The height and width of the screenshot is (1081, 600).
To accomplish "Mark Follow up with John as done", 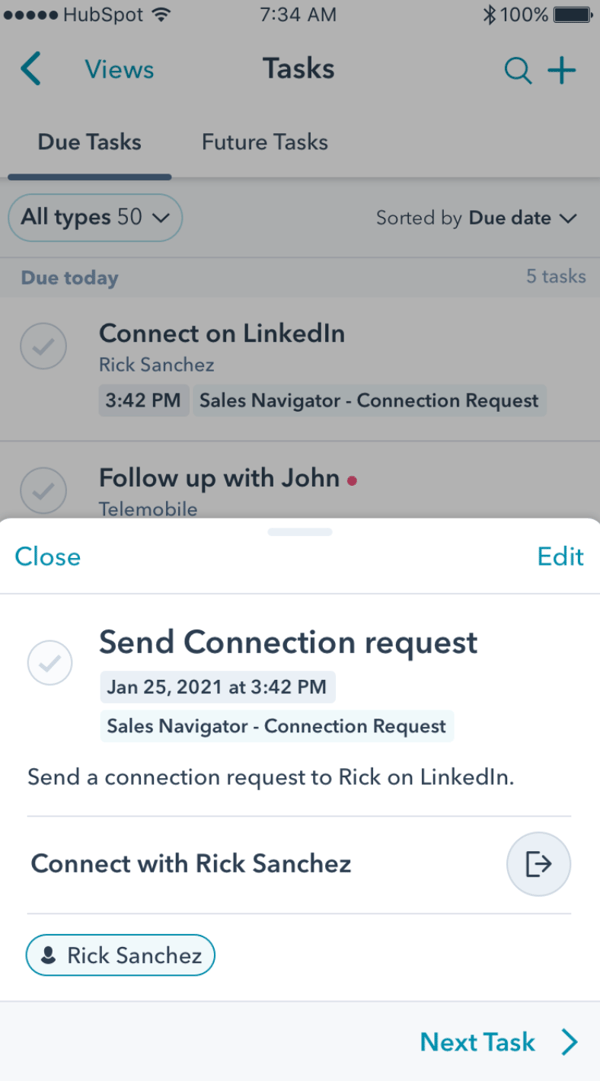I will coord(43,491).
